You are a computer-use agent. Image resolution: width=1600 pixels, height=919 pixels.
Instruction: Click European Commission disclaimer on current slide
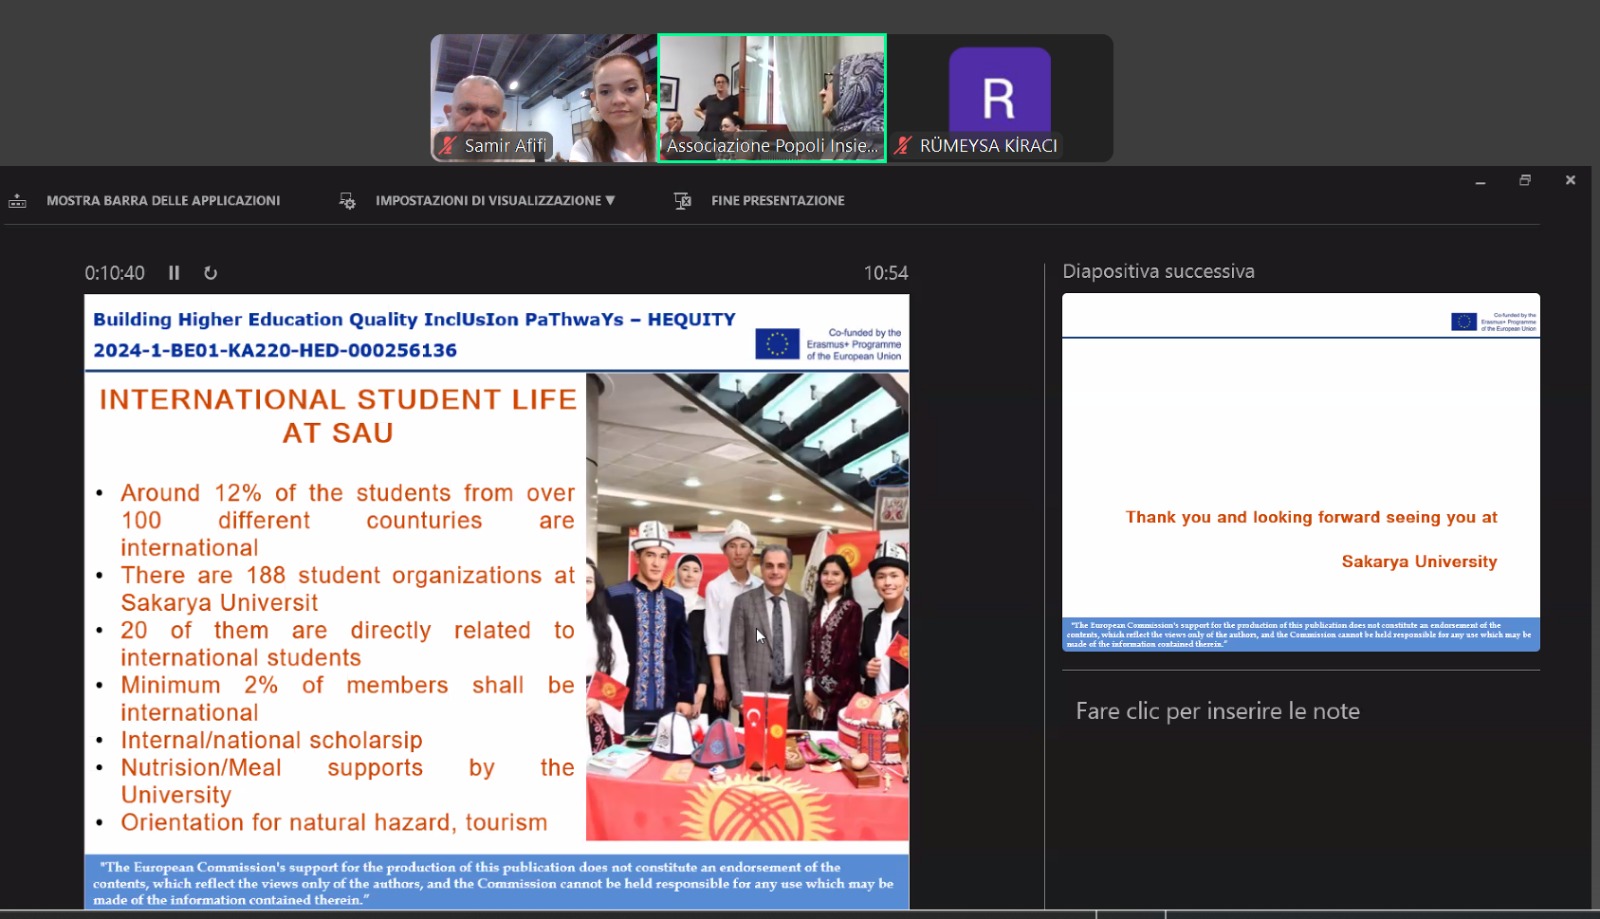[x=496, y=883]
